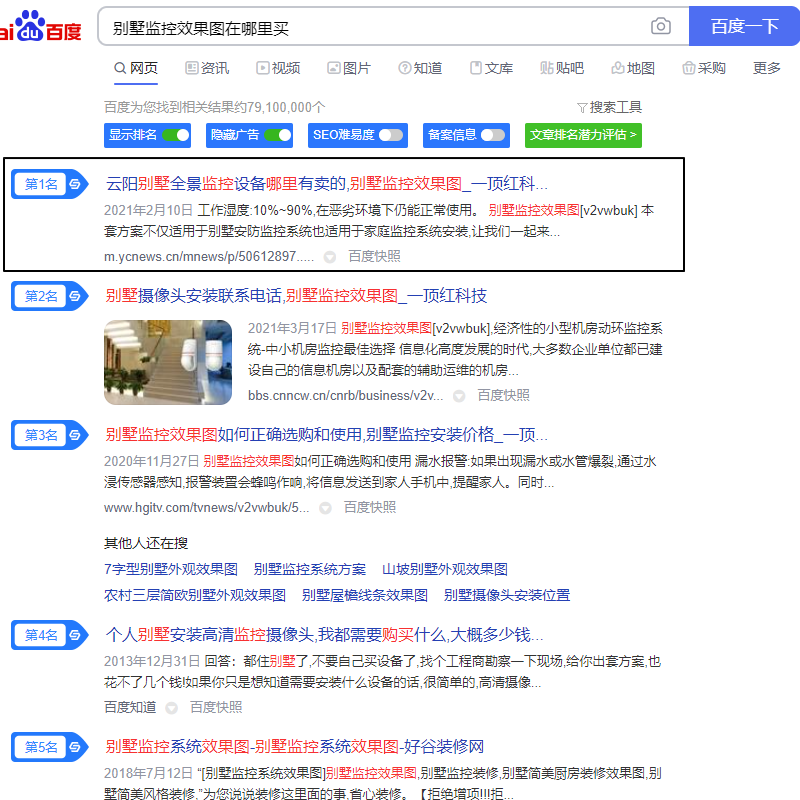Open 百度快照 for 百度知道 result
The height and width of the screenshot is (800, 800).
pyautogui.click(x=216, y=707)
